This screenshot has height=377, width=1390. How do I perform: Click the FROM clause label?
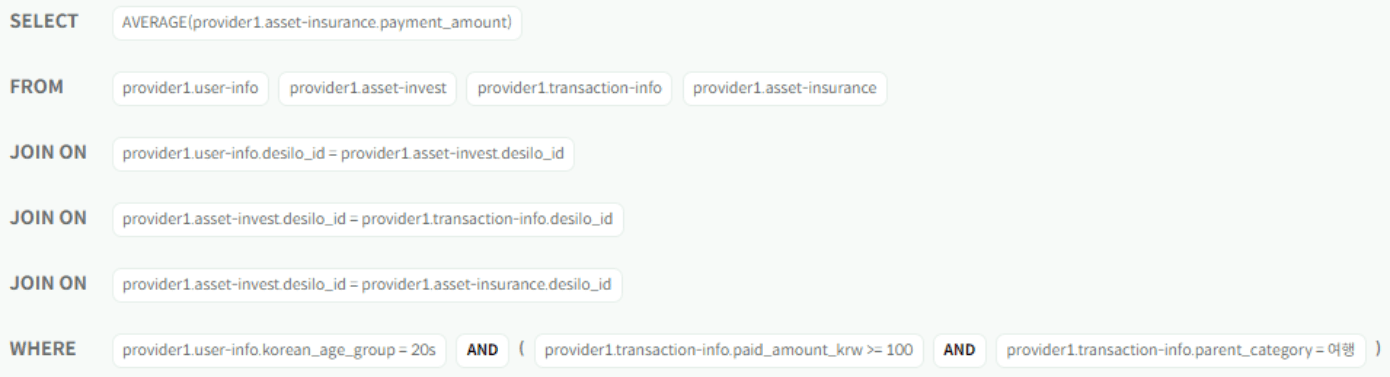pos(37,87)
